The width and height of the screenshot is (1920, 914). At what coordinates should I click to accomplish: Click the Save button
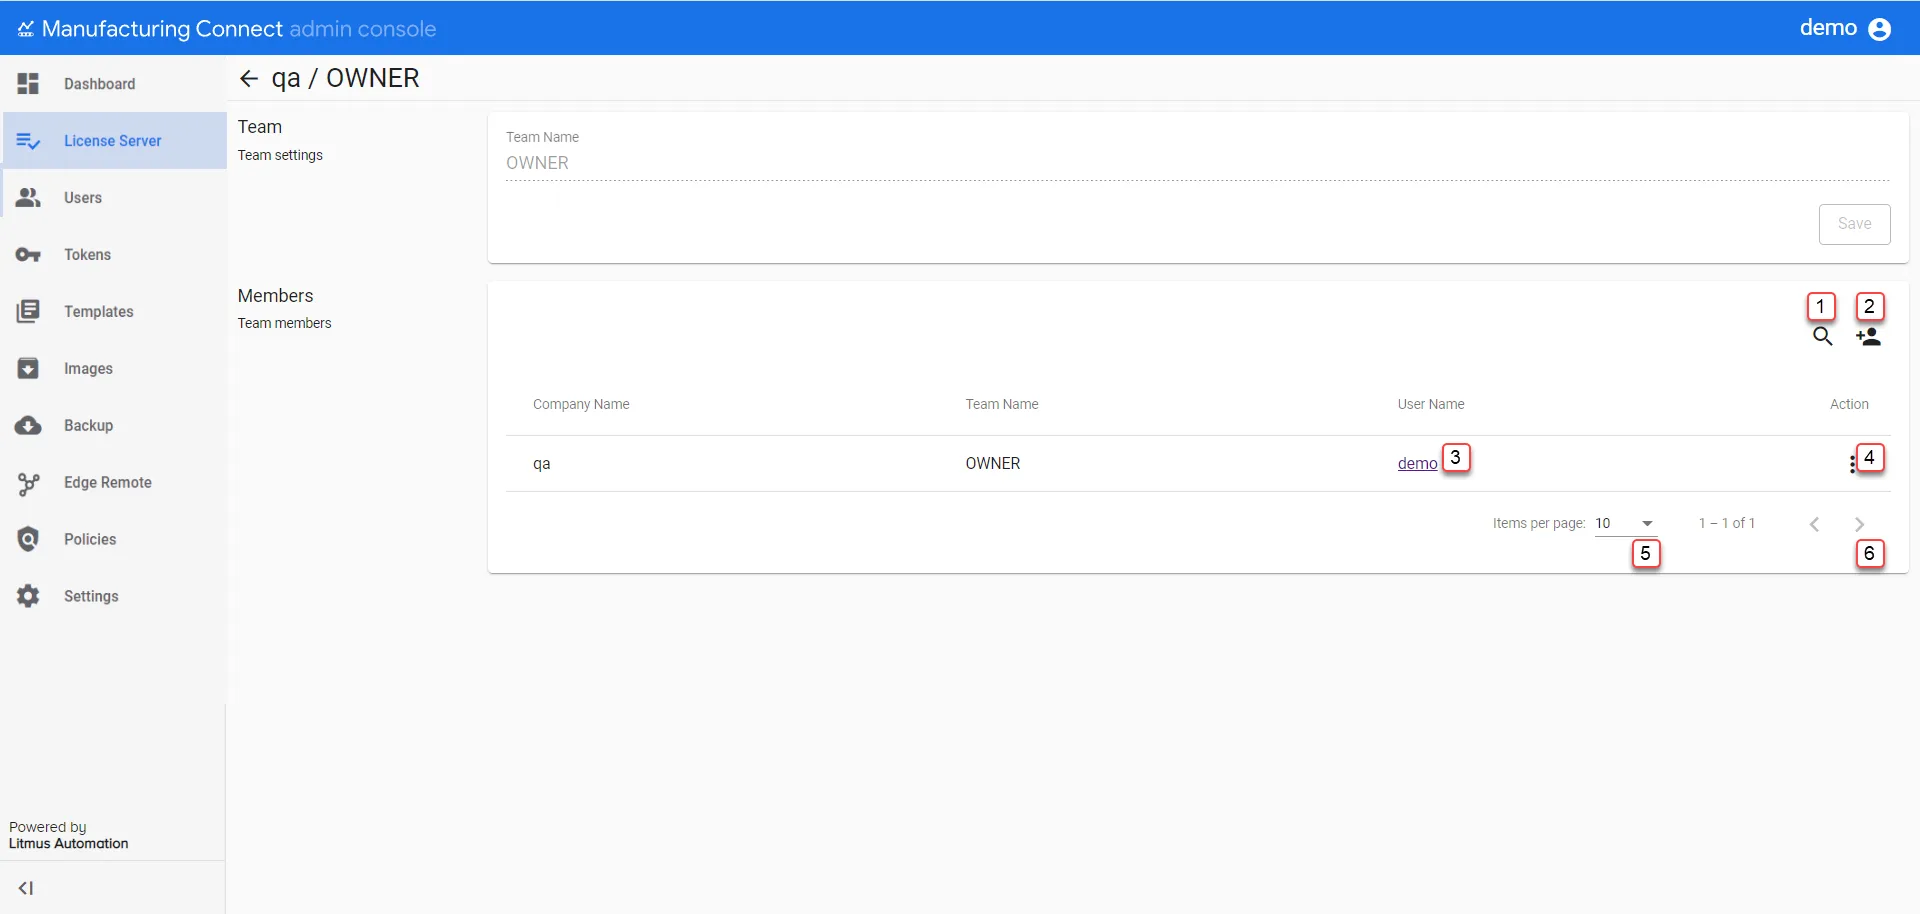click(1854, 224)
